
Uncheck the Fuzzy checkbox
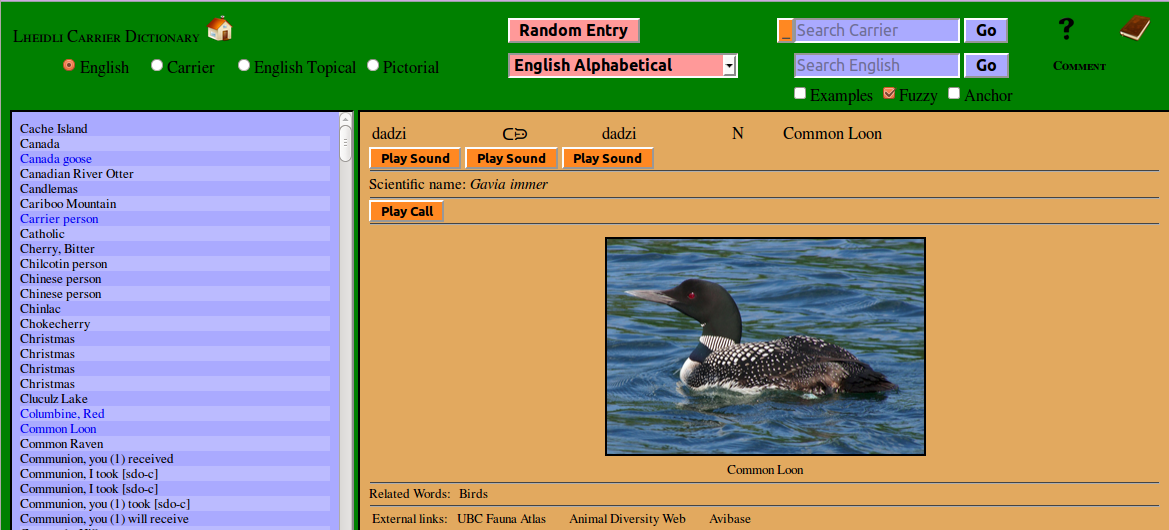pyautogui.click(x=890, y=94)
